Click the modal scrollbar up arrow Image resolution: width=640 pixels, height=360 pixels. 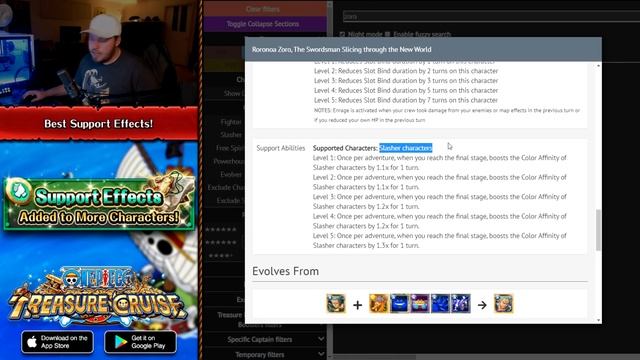click(x=598, y=66)
